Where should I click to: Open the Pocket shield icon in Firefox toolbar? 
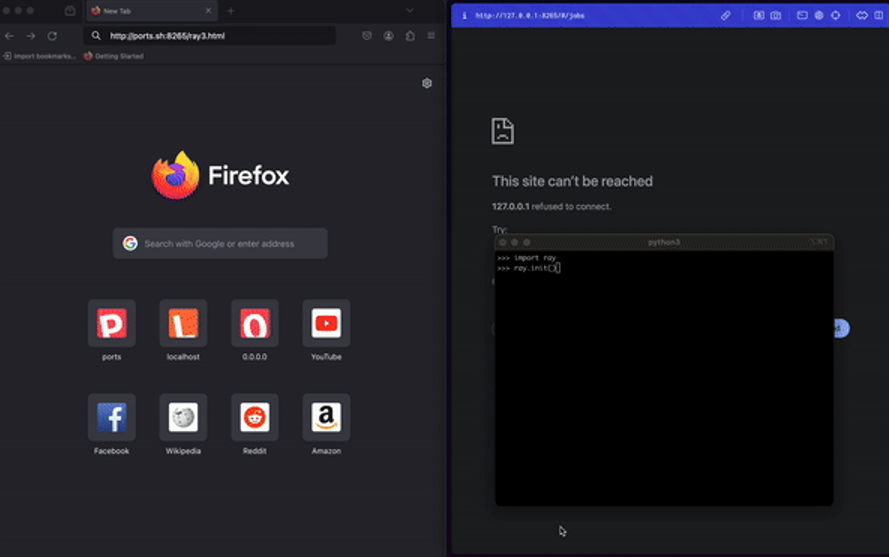[367, 36]
